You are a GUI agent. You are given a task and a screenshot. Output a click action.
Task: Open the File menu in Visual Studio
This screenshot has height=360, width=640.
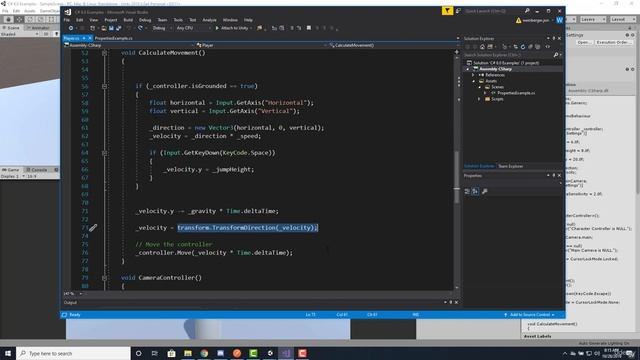(67, 20)
